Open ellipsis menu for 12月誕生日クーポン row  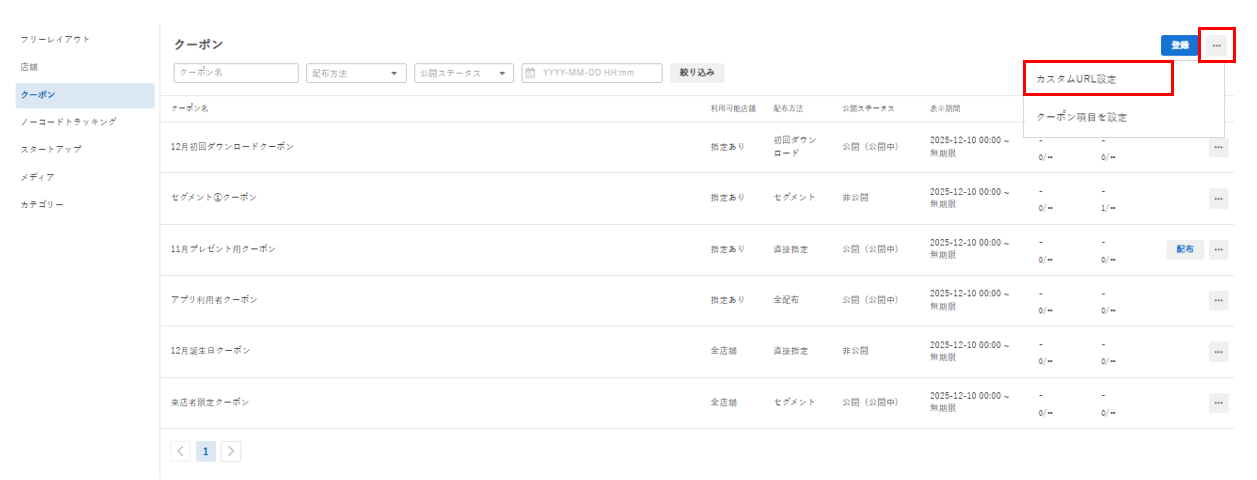pos(1218,351)
